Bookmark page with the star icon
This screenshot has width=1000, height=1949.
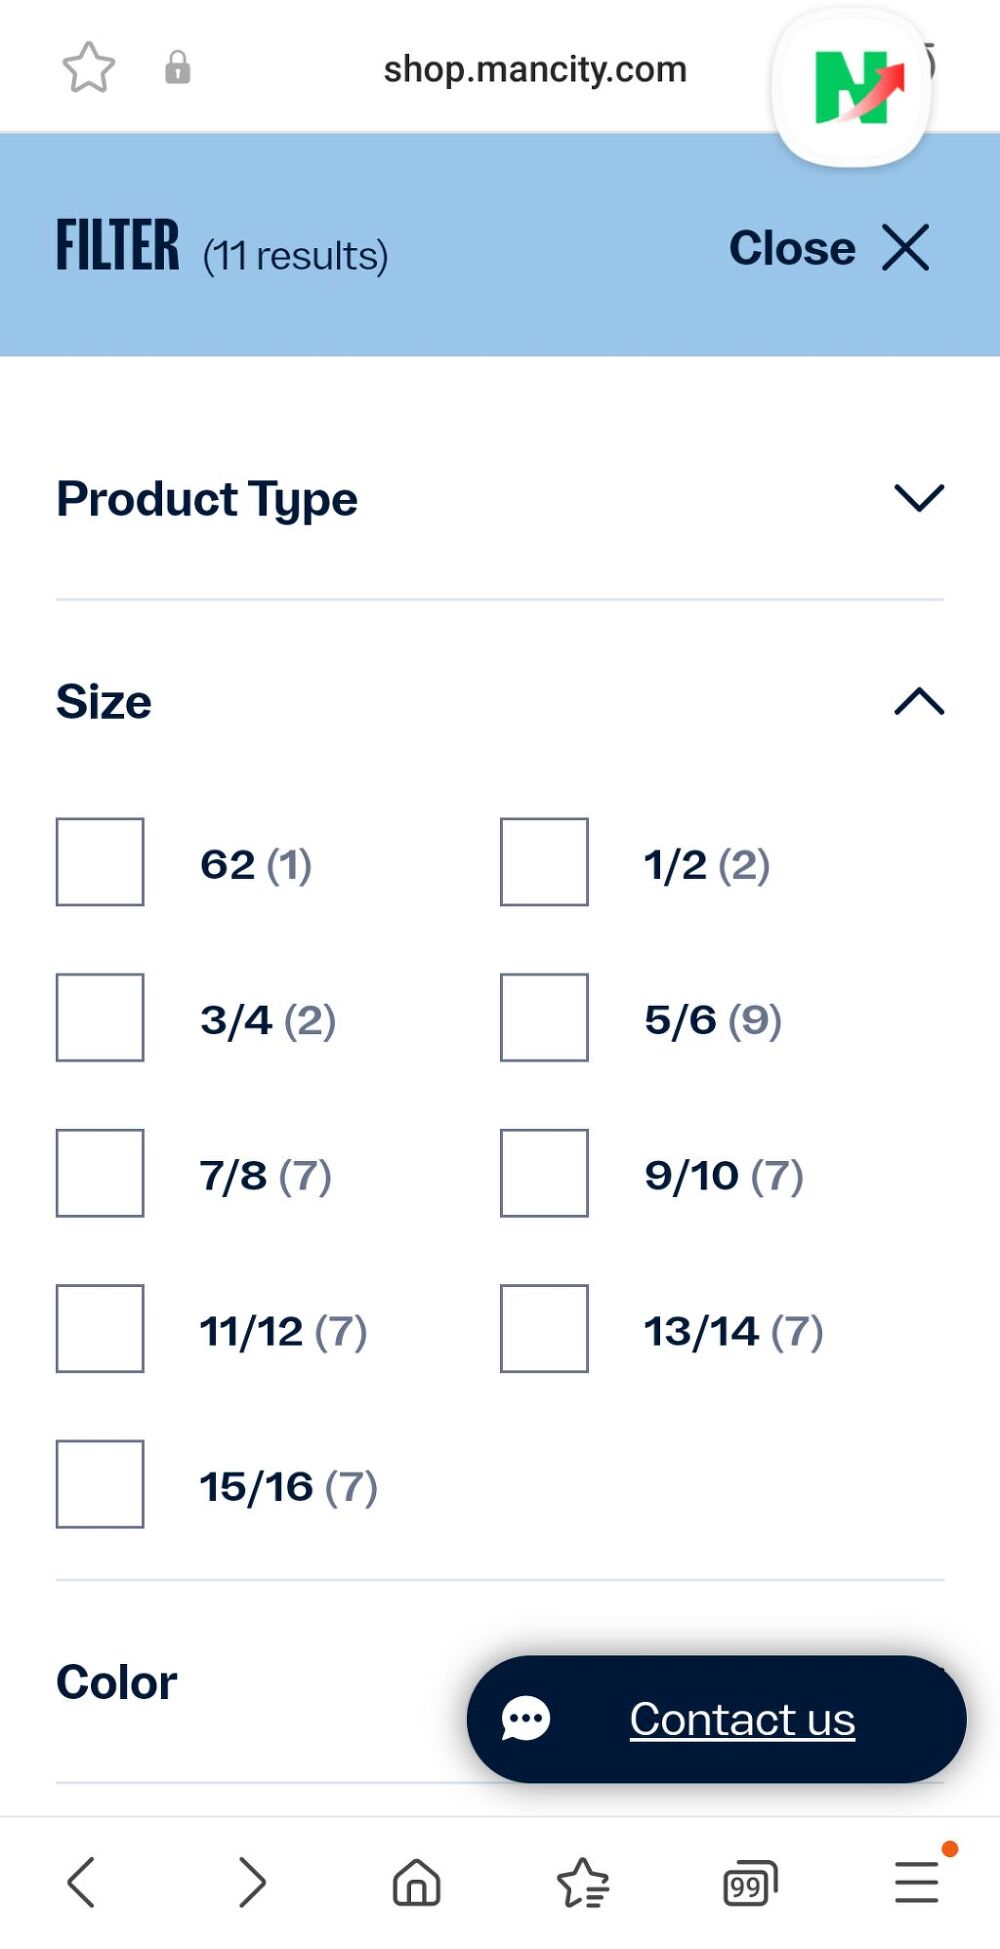click(x=89, y=68)
